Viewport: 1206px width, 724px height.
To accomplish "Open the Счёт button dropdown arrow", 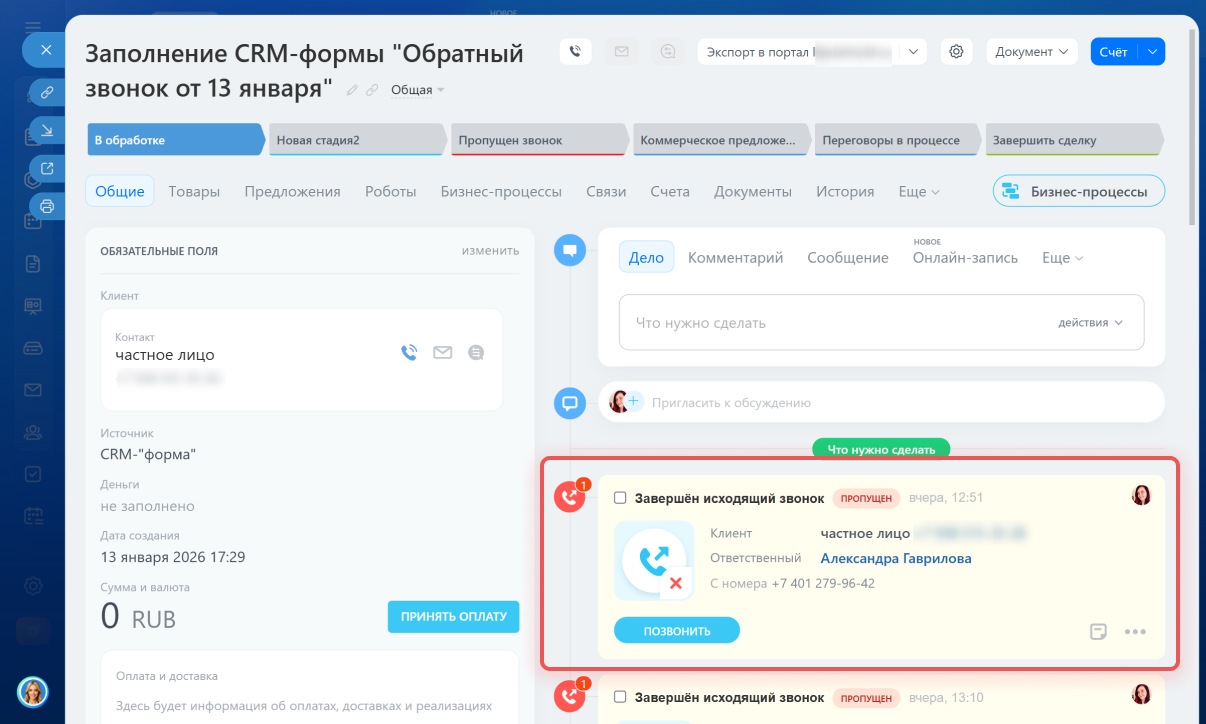I will [x=1153, y=51].
